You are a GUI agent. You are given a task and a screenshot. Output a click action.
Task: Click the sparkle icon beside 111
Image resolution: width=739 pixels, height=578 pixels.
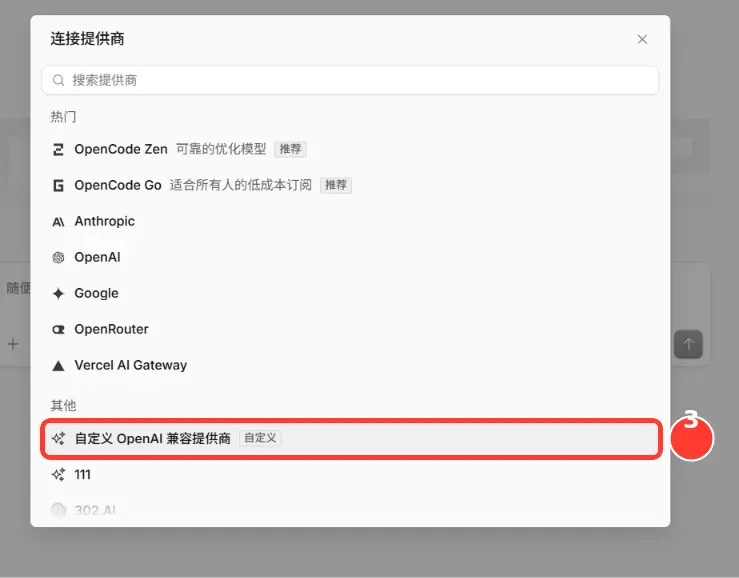[58, 474]
